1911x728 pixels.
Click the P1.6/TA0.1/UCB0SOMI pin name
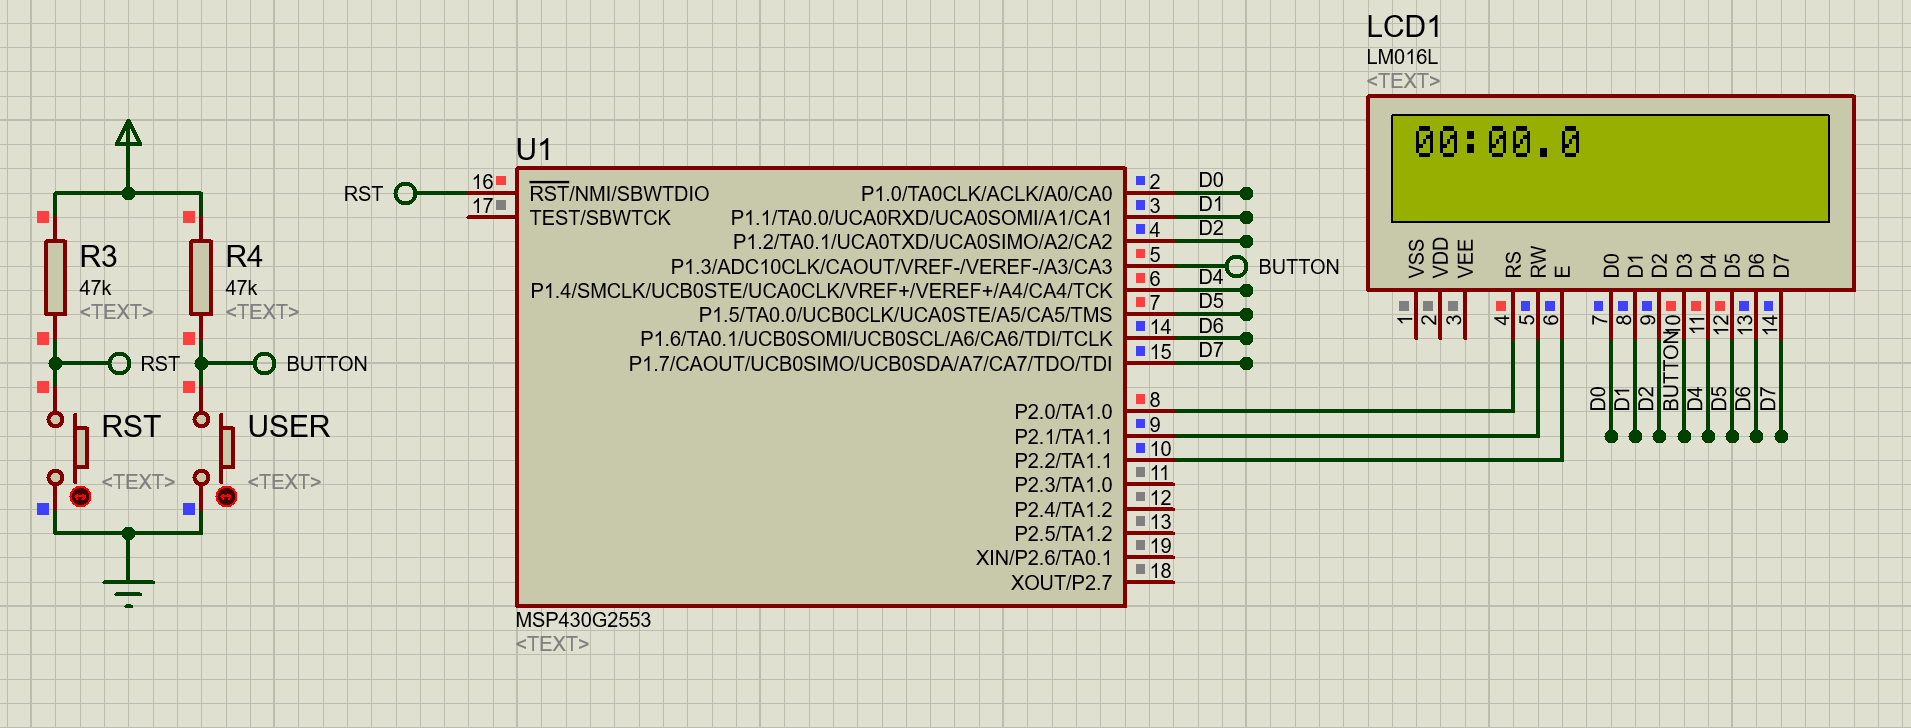tap(876, 339)
